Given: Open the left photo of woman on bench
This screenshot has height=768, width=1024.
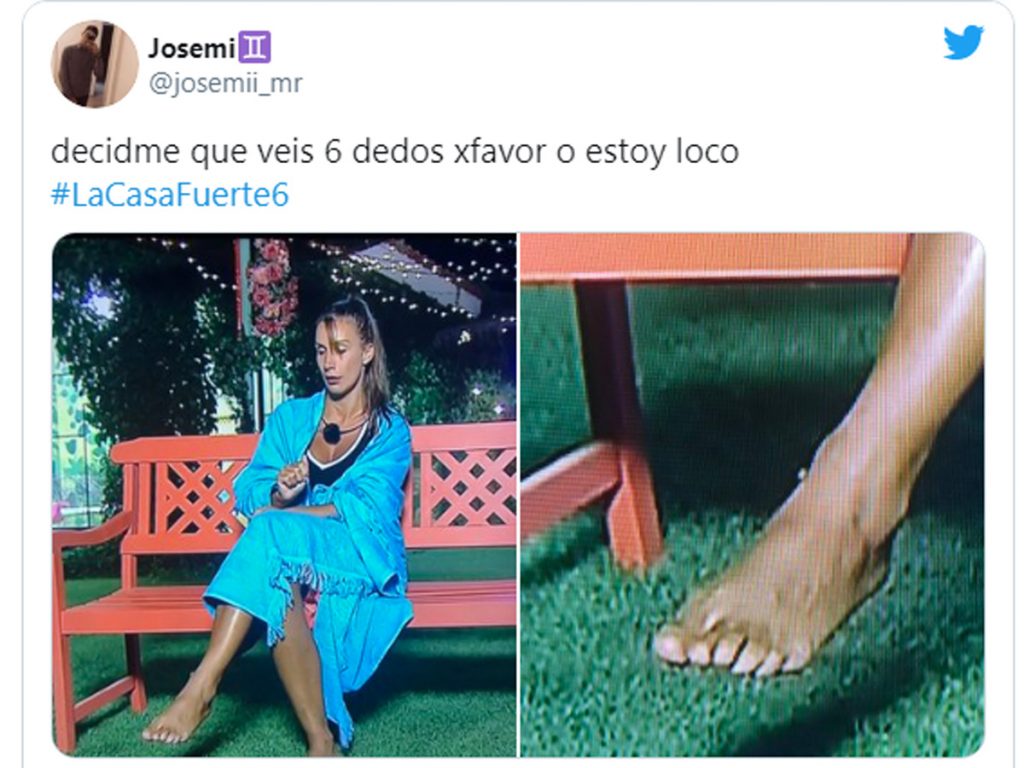Looking at the screenshot, I should [x=284, y=494].
